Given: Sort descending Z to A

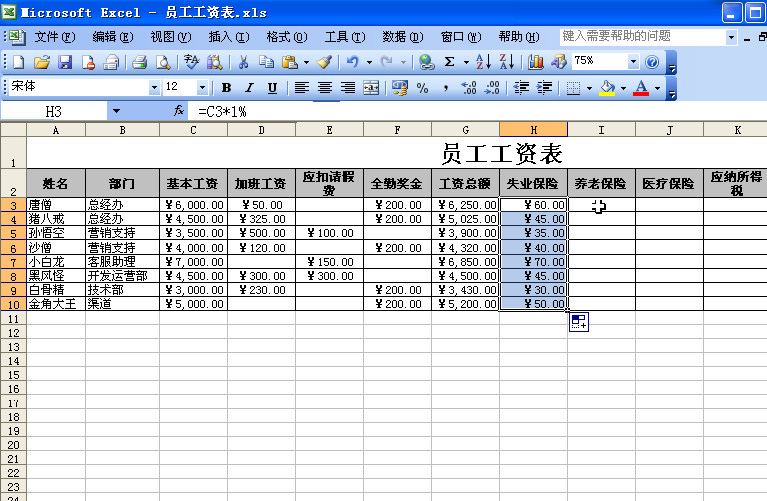Looking at the screenshot, I should click(x=507, y=62).
